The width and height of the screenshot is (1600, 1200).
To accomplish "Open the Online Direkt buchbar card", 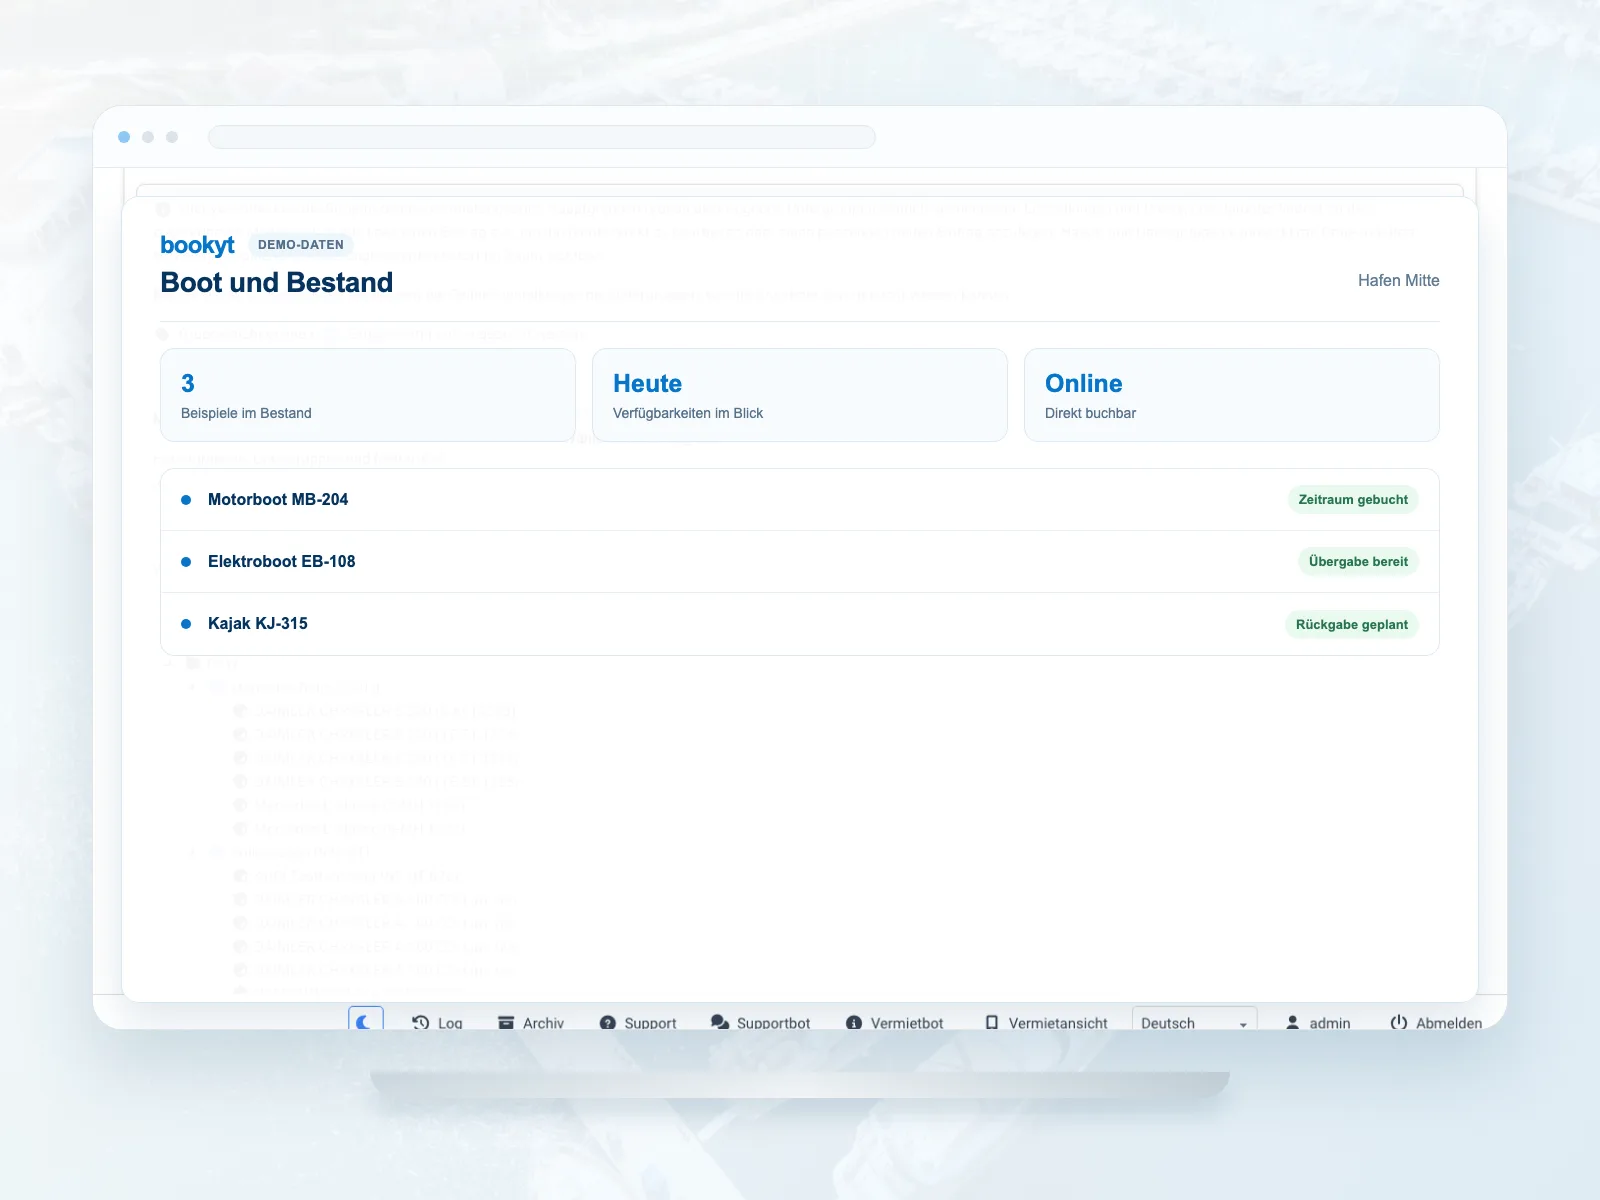I will 1232,395.
